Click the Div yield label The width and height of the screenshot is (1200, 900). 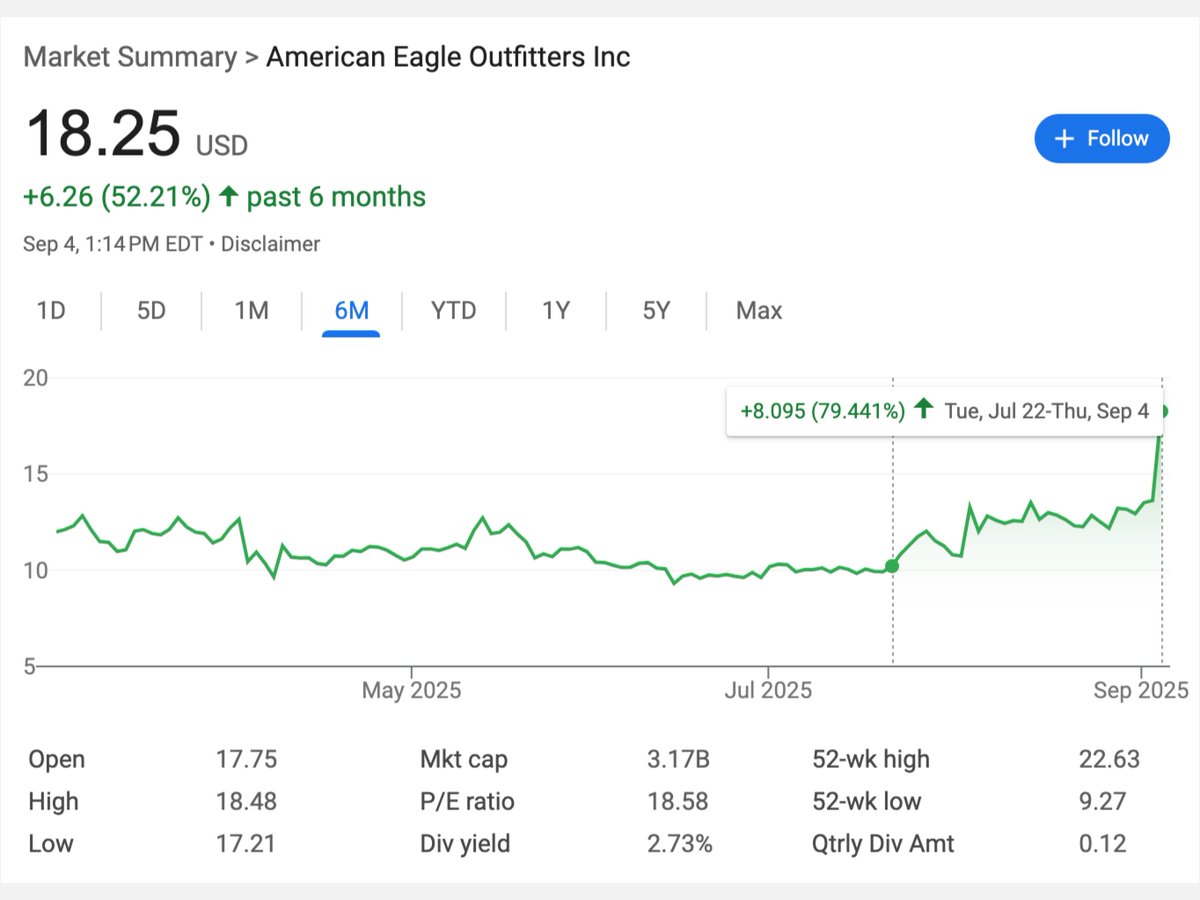pyautogui.click(x=465, y=844)
